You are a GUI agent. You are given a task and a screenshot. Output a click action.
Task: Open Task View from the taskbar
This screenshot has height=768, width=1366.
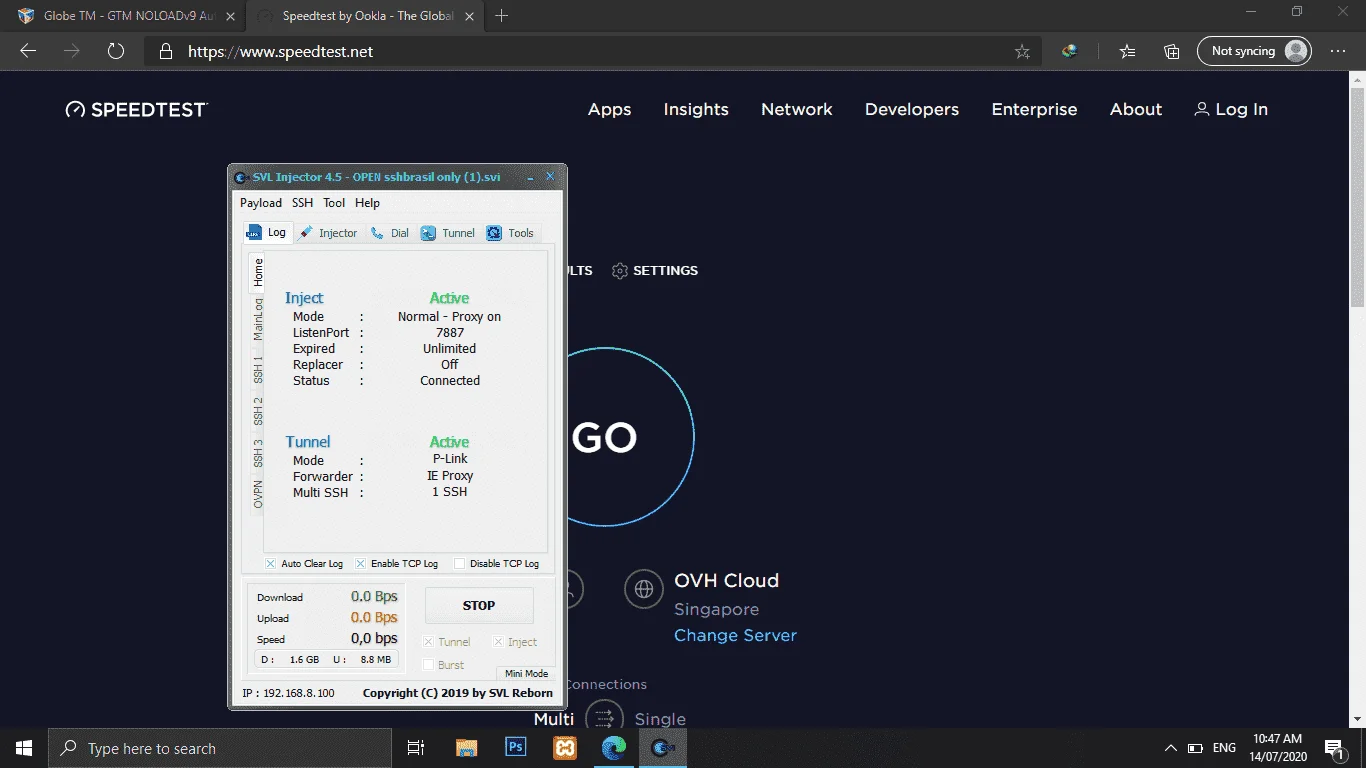pyautogui.click(x=416, y=748)
